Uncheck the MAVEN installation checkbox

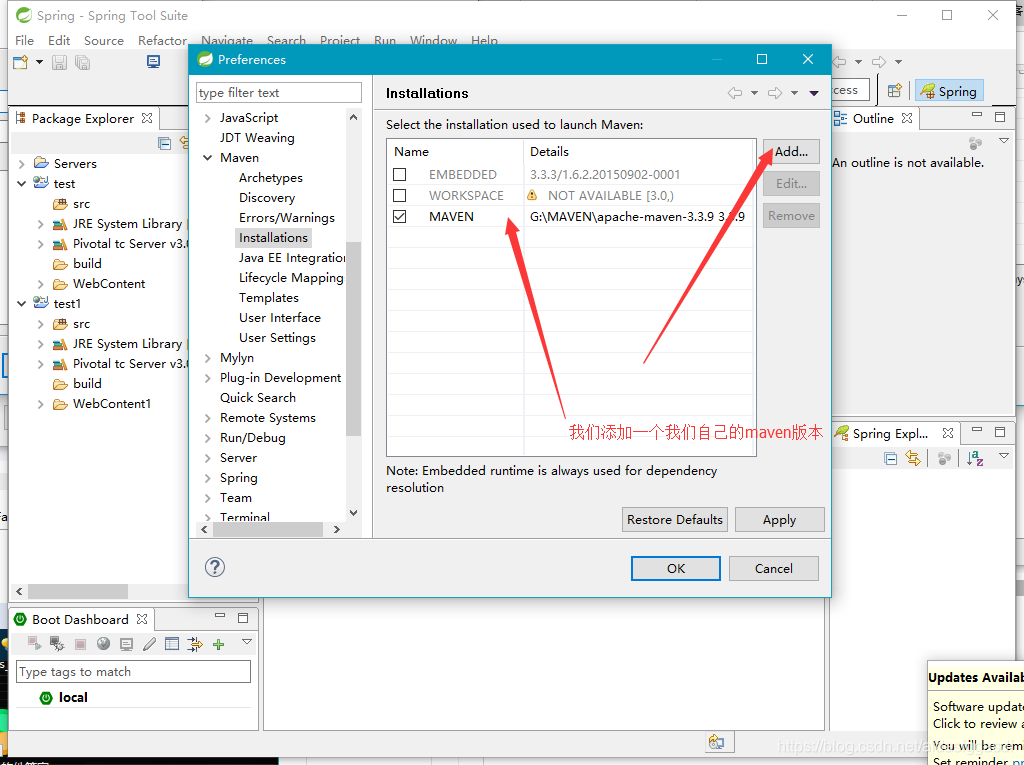(400, 216)
